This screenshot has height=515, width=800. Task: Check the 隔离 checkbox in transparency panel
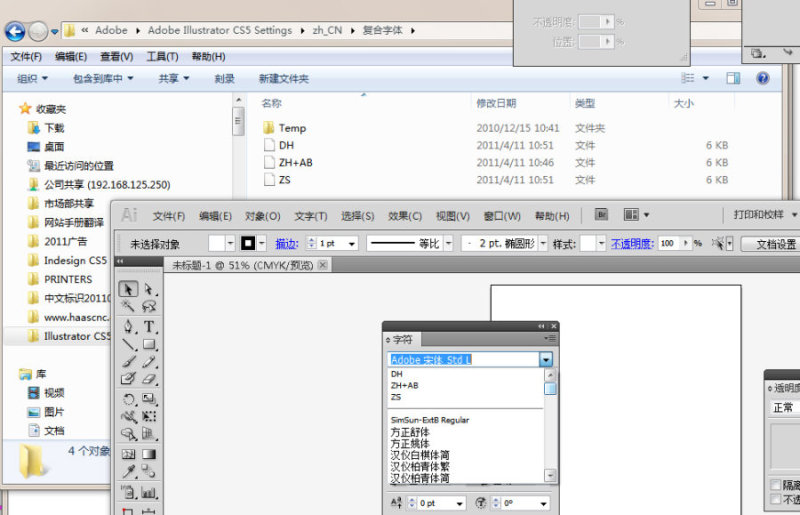pyautogui.click(x=776, y=485)
